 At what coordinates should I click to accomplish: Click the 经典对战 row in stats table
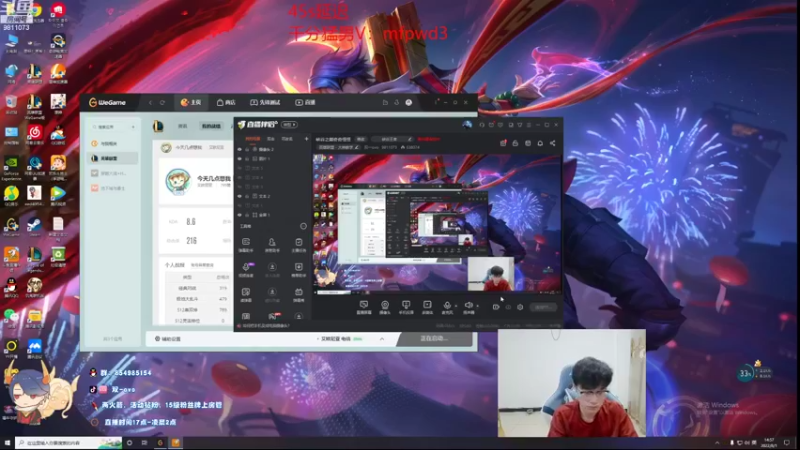(197, 288)
